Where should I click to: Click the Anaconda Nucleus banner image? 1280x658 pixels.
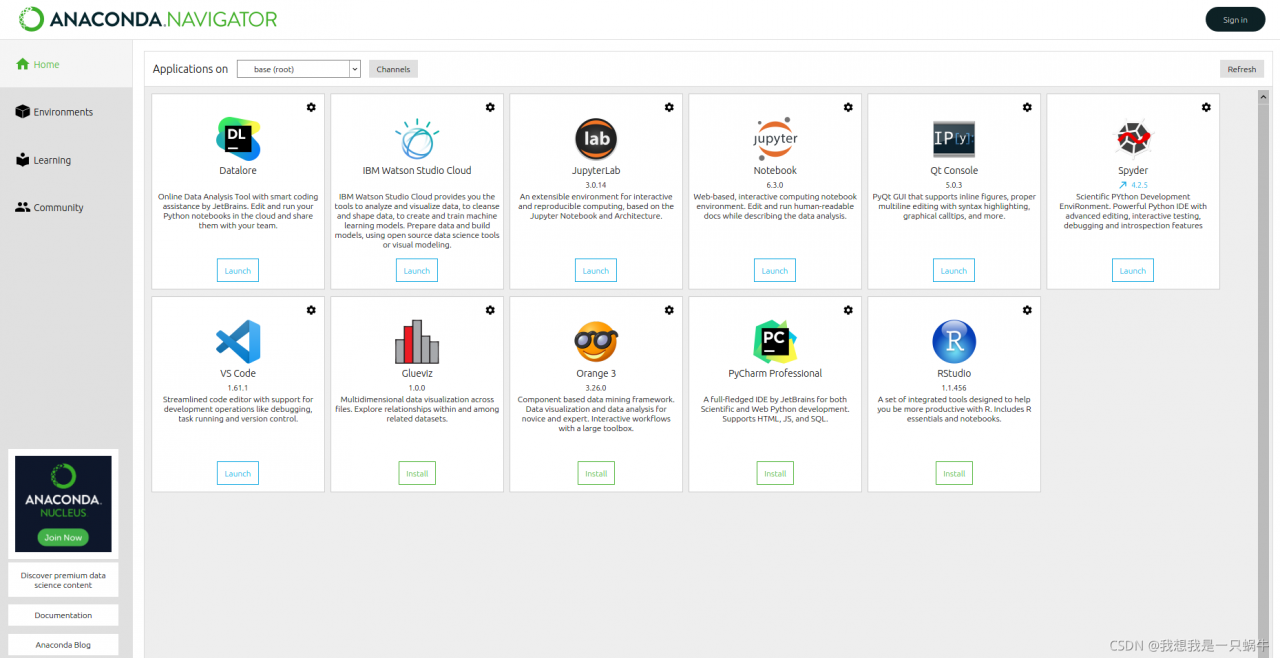[63, 504]
